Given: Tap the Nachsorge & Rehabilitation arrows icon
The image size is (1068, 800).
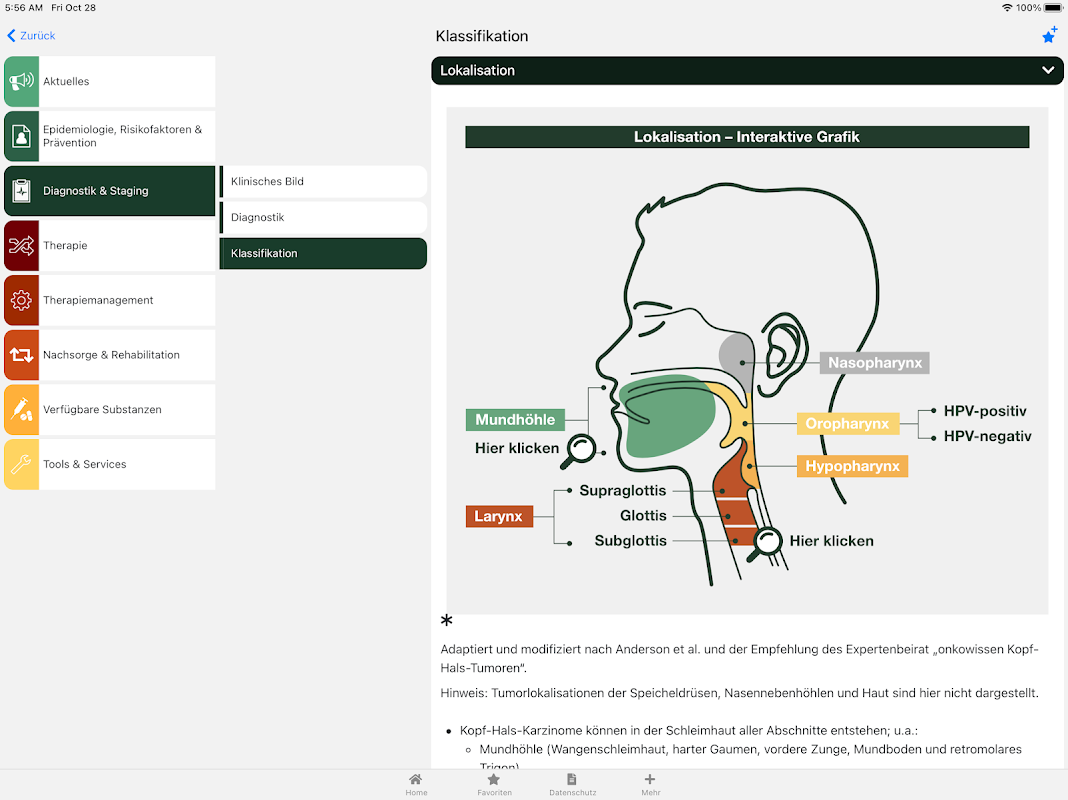Looking at the screenshot, I should click(21, 355).
